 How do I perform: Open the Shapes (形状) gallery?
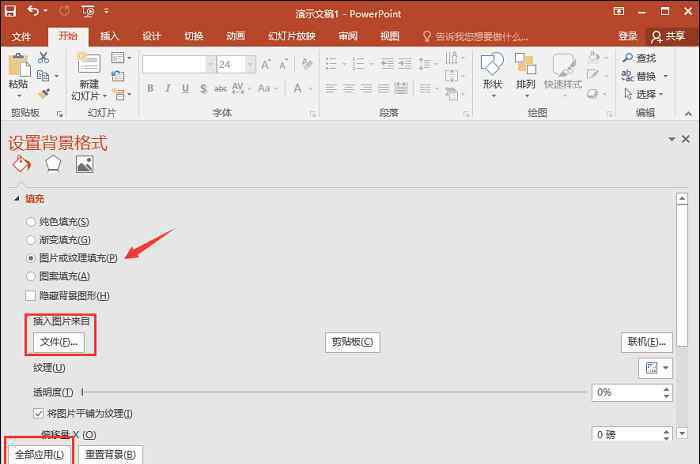492,72
